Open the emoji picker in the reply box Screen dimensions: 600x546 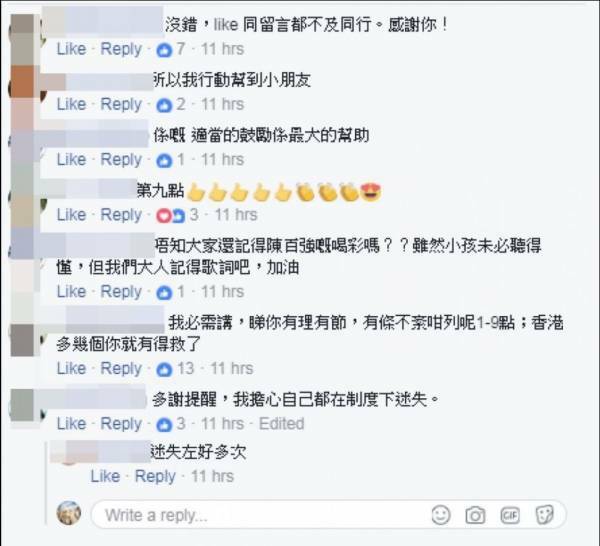(441, 515)
